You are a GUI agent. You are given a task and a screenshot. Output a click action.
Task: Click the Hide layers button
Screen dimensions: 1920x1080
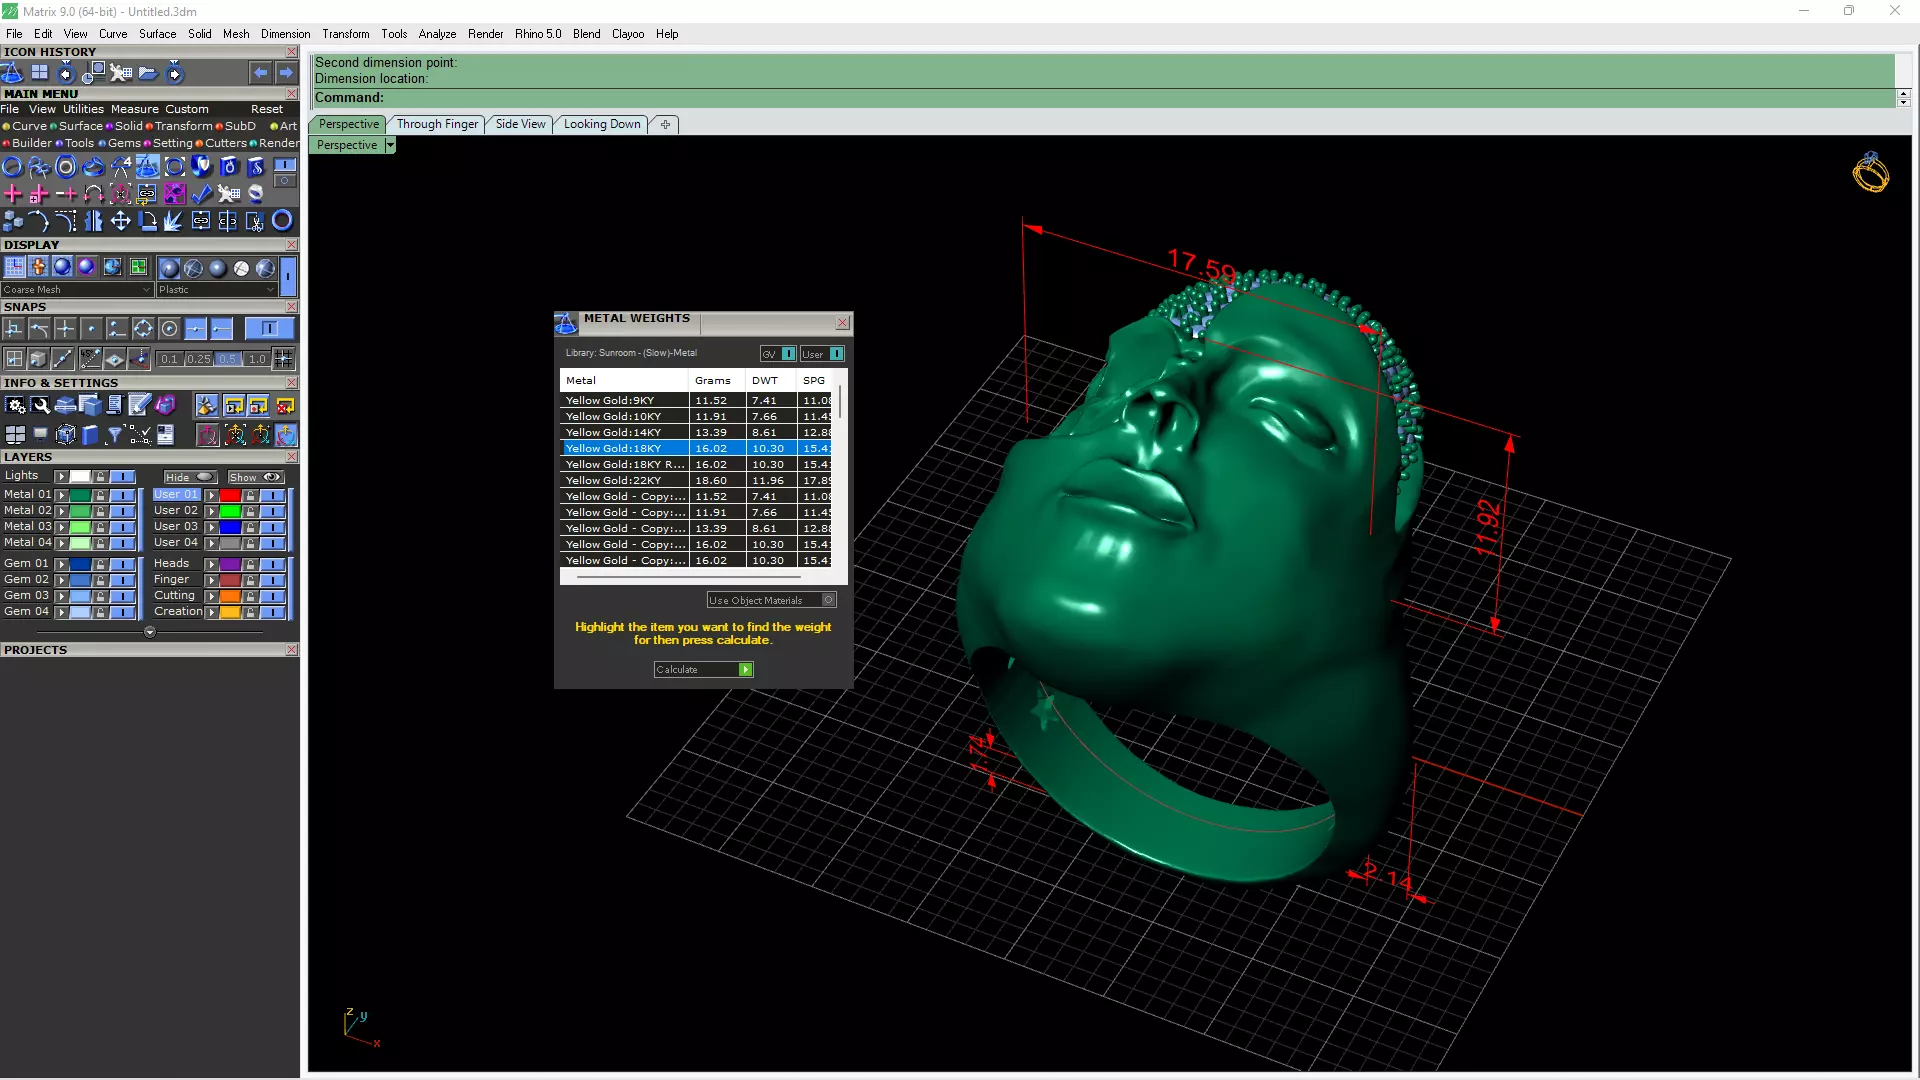tap(190, 477)
